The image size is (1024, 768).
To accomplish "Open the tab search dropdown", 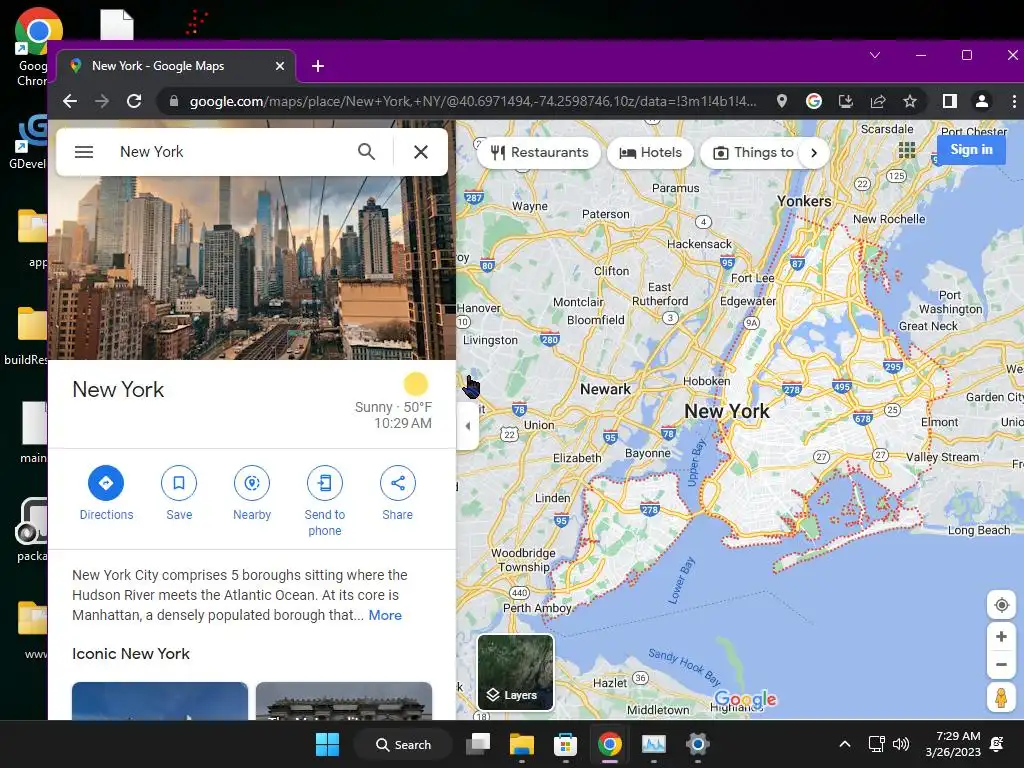I will pyautogui.click(x=875, y=56).
